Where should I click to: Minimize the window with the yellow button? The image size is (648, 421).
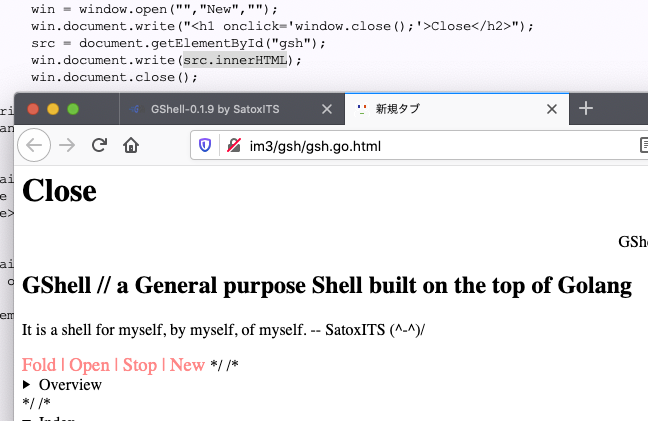pyautogui.click(x=53, y=108)
